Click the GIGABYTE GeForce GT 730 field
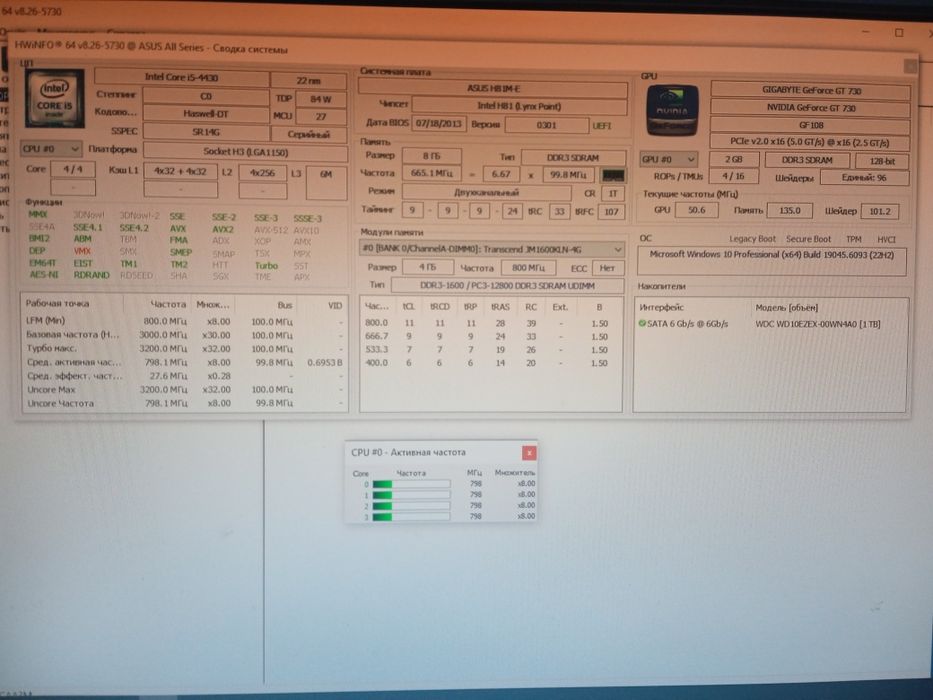Viewport: 933px width, 700px height. [x=811, y=90]
